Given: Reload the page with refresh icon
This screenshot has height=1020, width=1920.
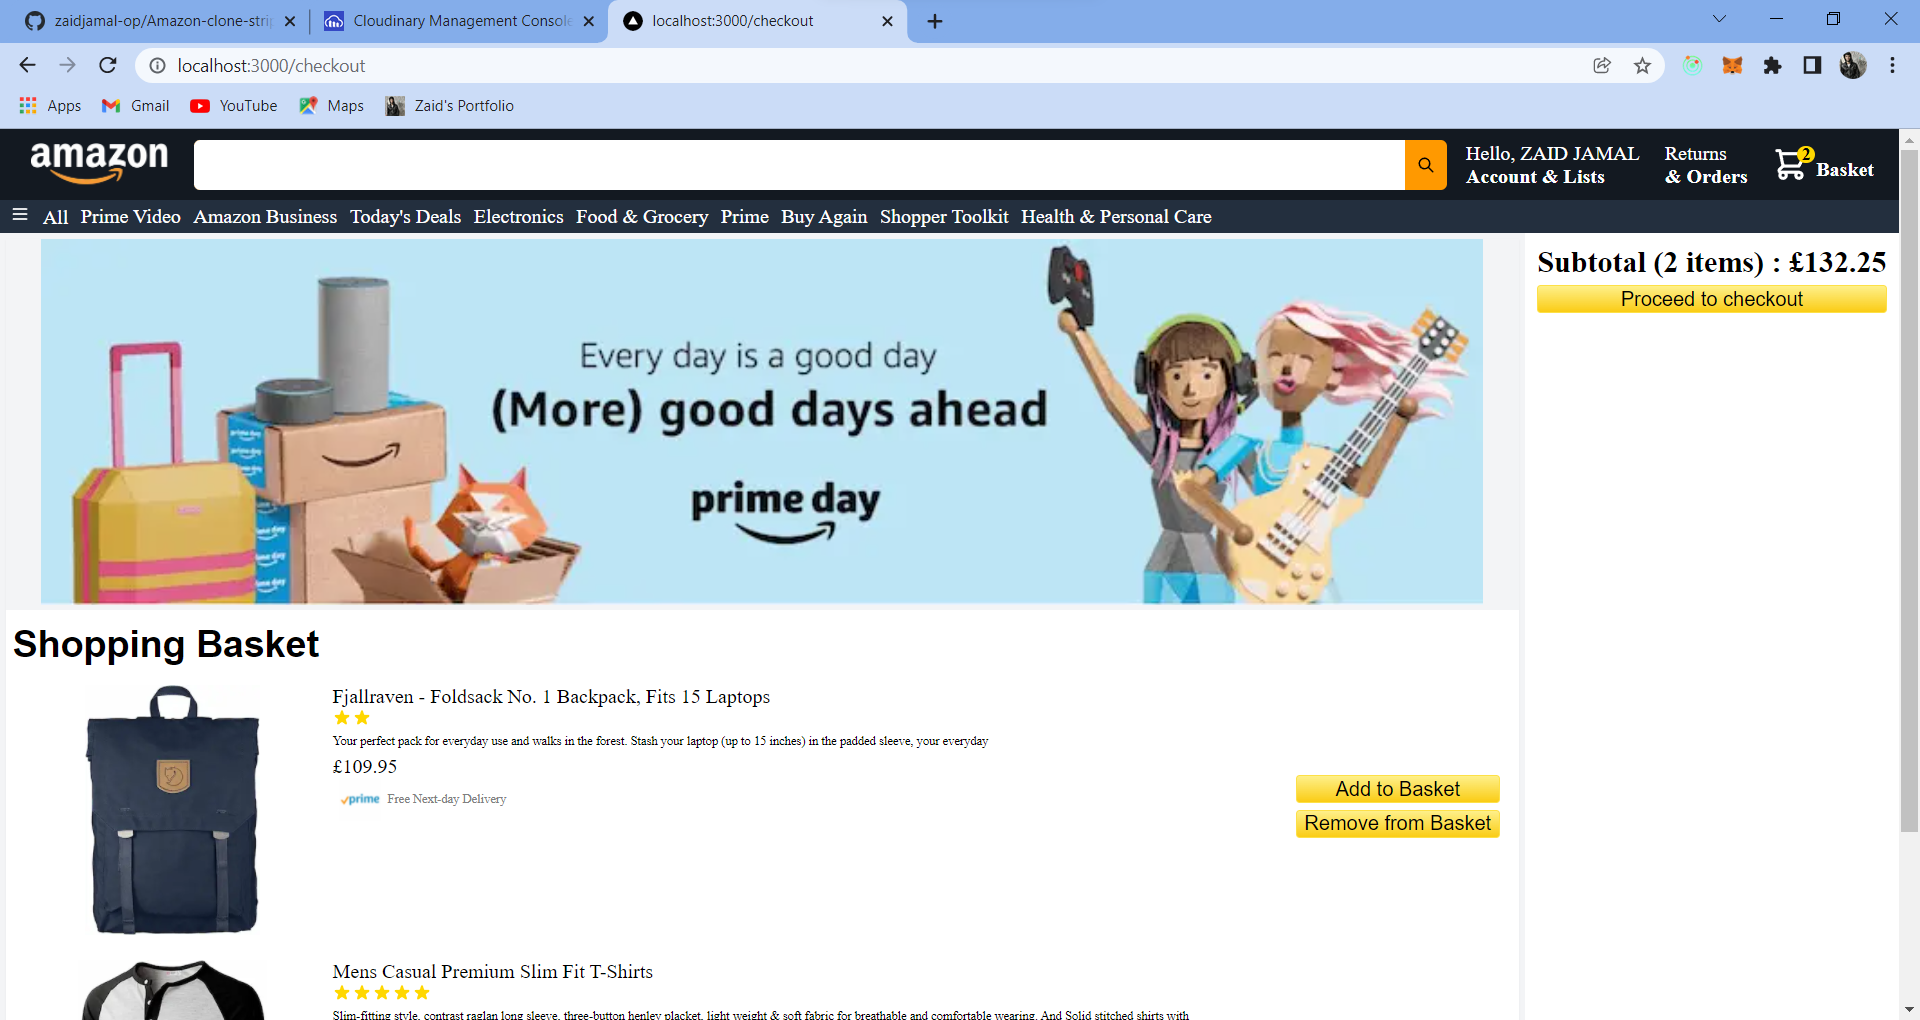Looking at the screenshot, I should [108, 66].
